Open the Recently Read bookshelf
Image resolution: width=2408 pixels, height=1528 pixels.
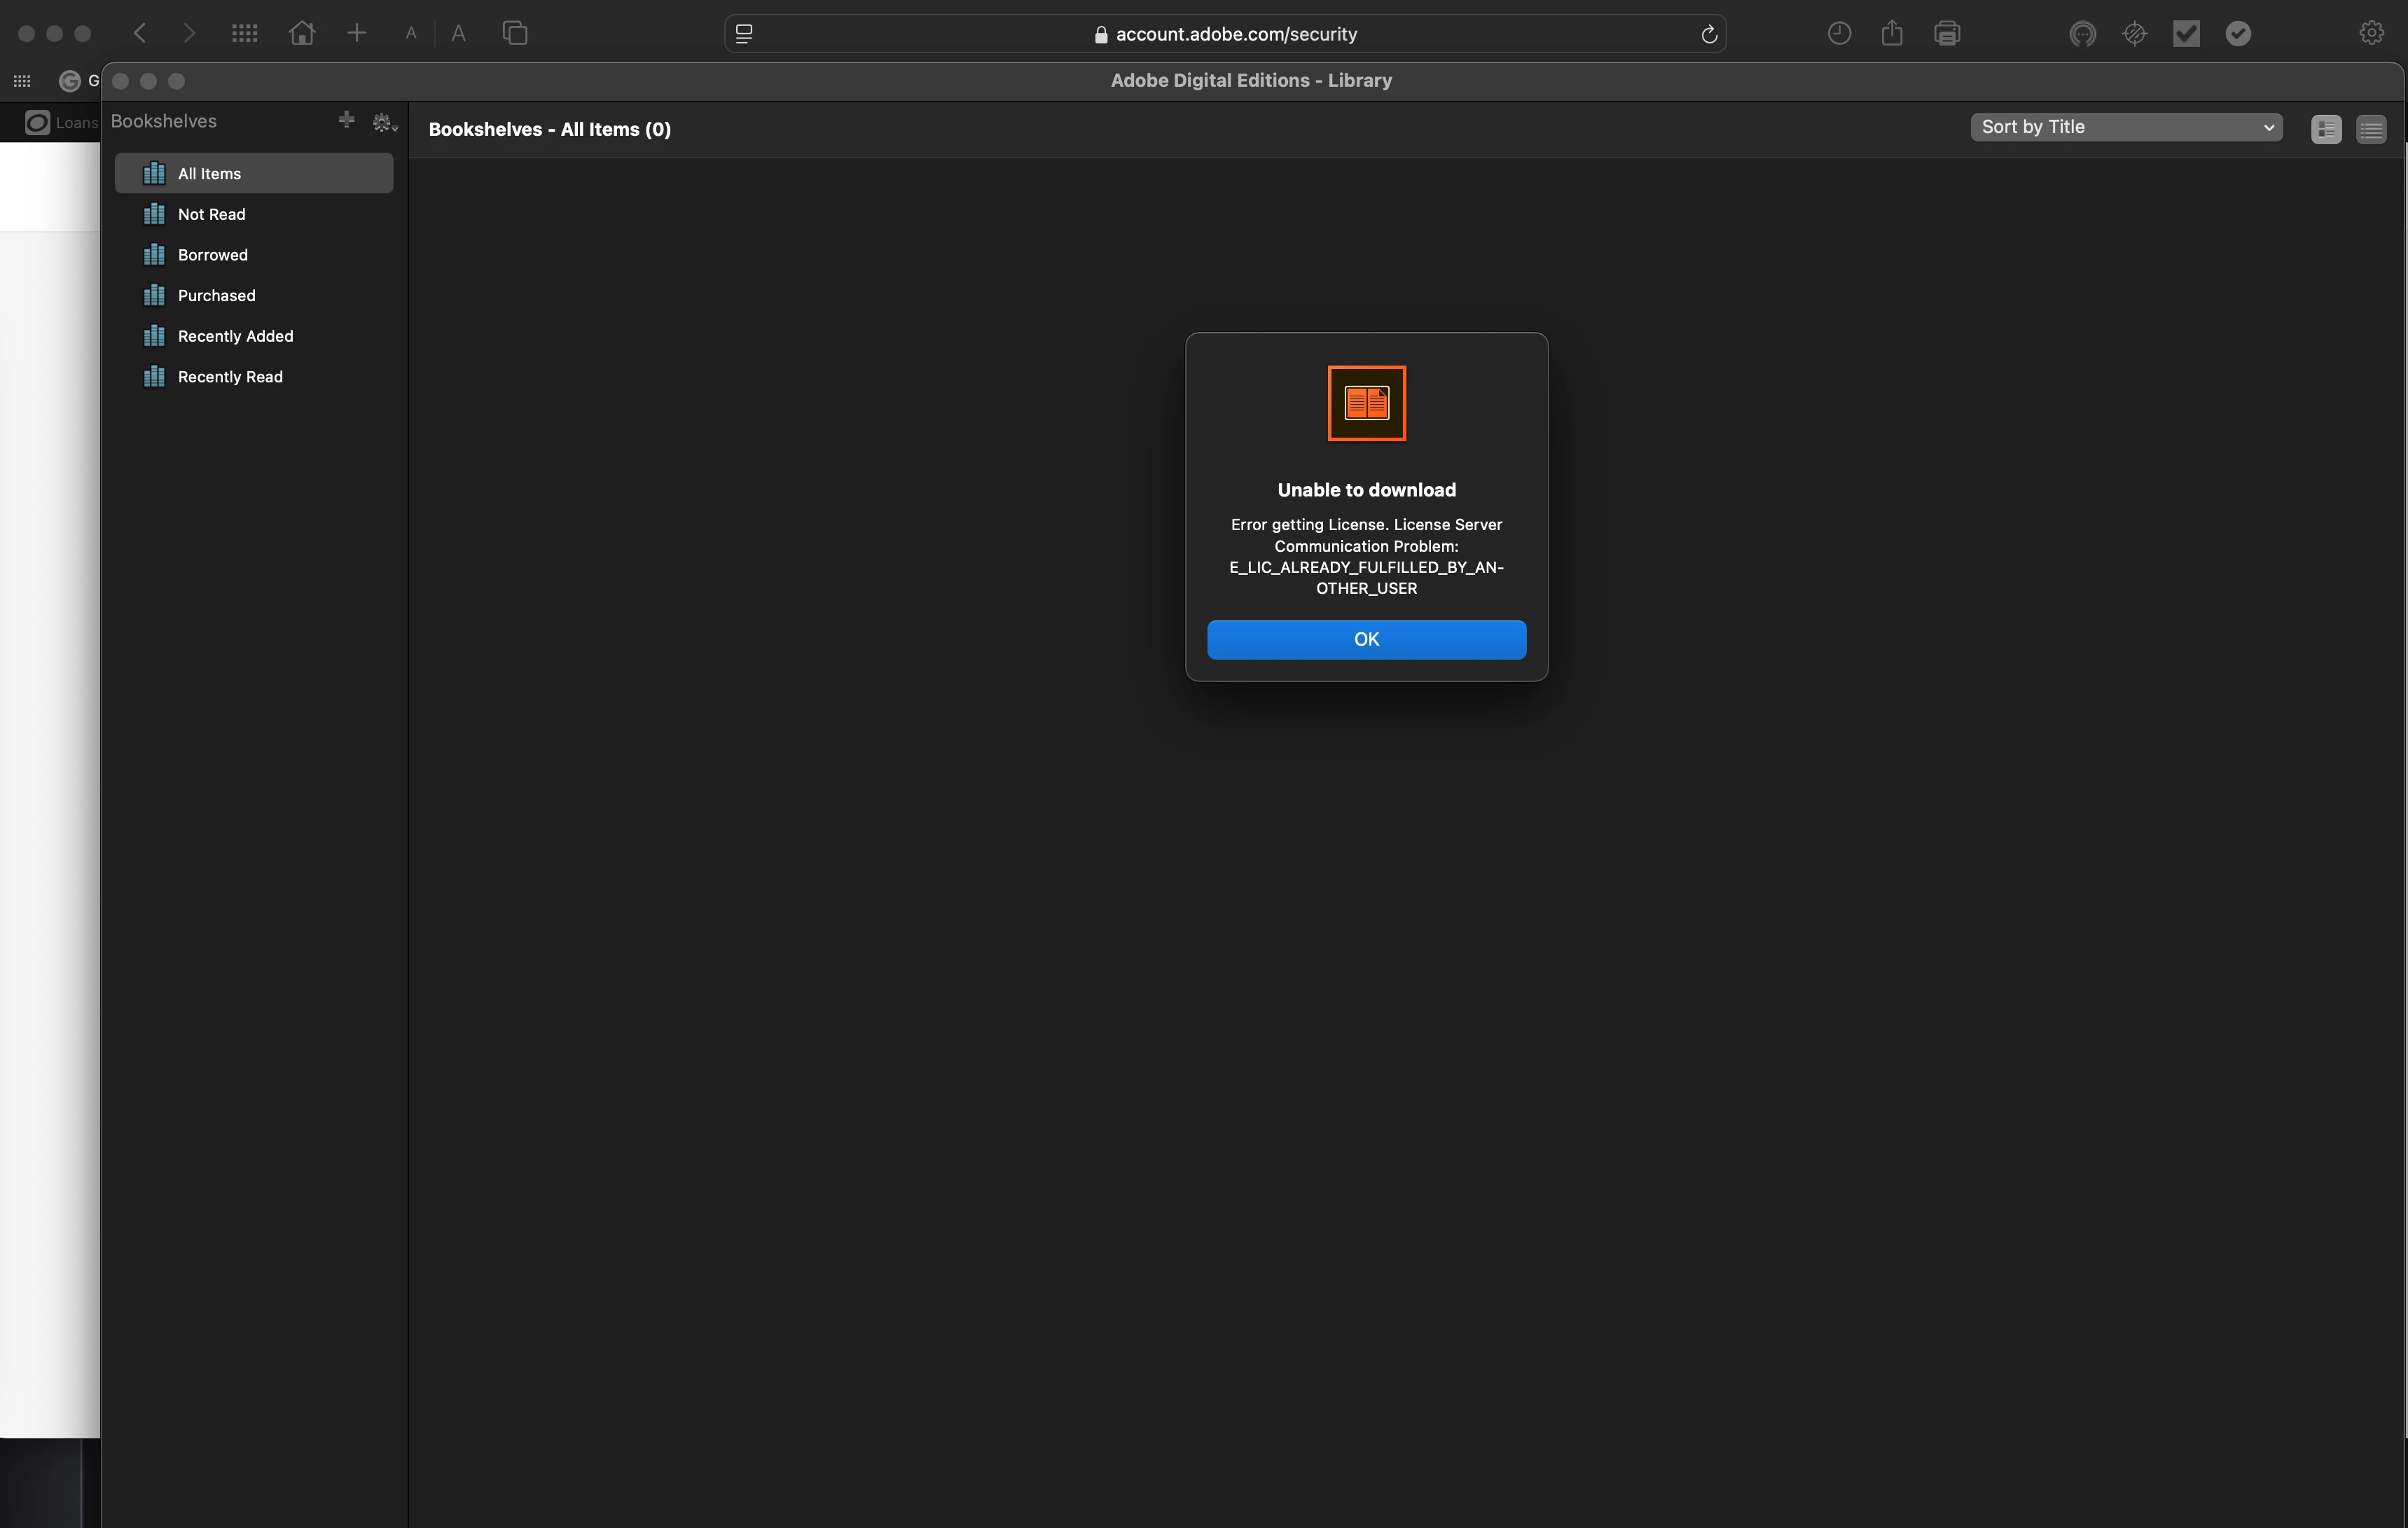(x=230, y=377)
